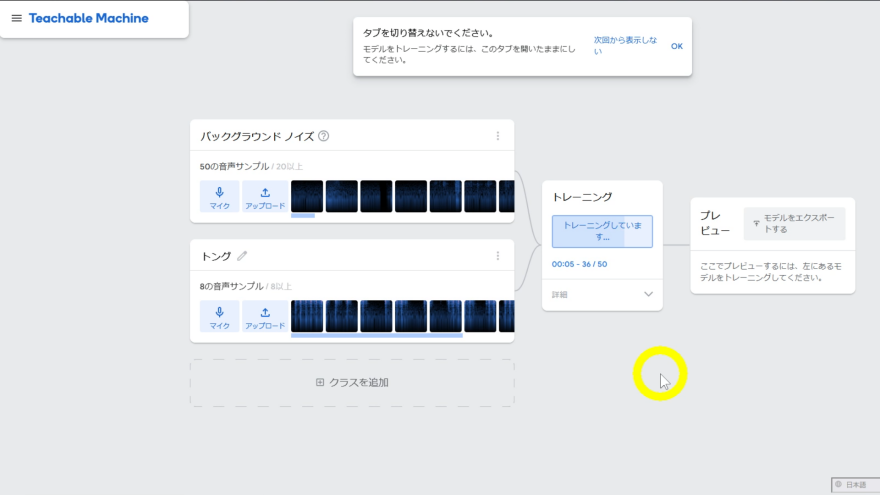Add a new class with クラスを追加

[x=352, y=383]
